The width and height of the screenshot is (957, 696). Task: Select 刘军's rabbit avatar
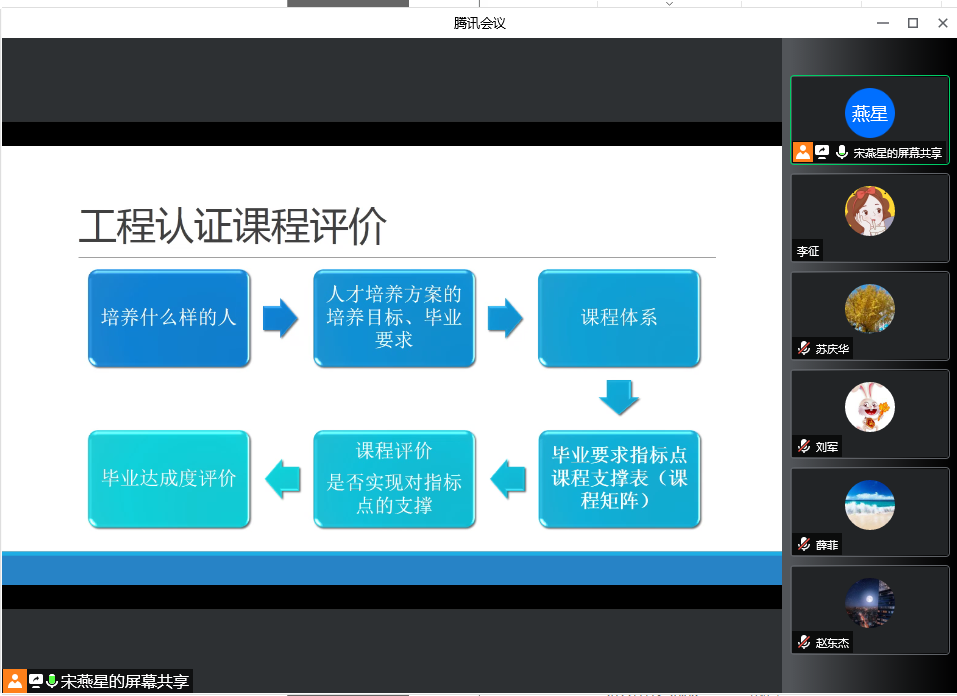tap(869, 407)
